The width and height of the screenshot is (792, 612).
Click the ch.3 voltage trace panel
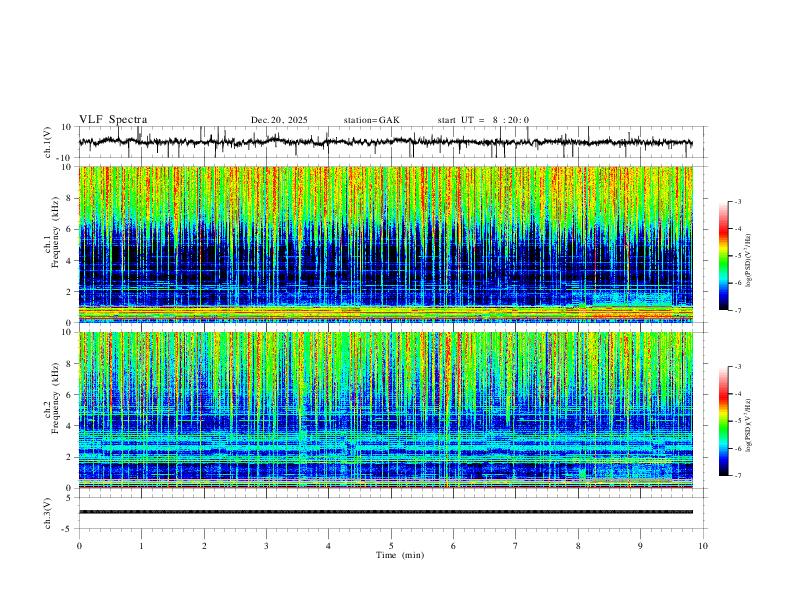[393, 513]
